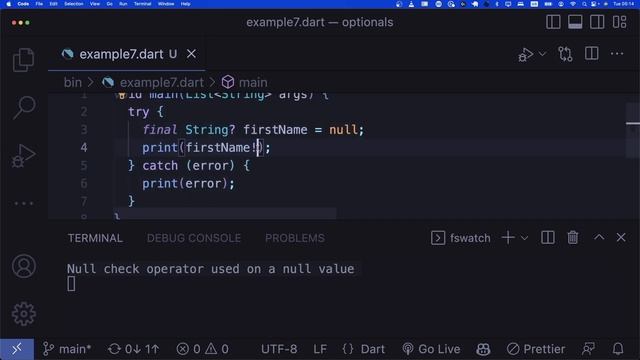Image resolution: width=640 pixels, height=360 pixels.
Task: Show additional views ellipsis in activity bar
Action: click(24, 203)
